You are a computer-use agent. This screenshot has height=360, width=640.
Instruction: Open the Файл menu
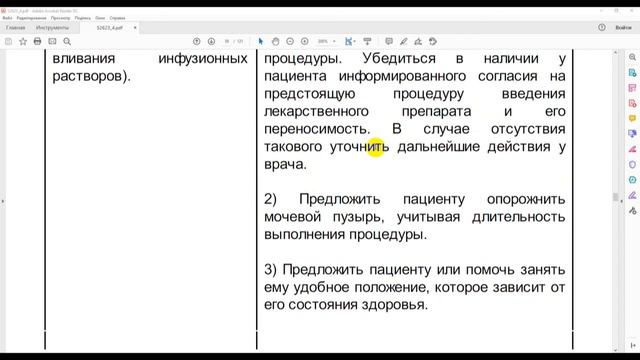point(7,18)
